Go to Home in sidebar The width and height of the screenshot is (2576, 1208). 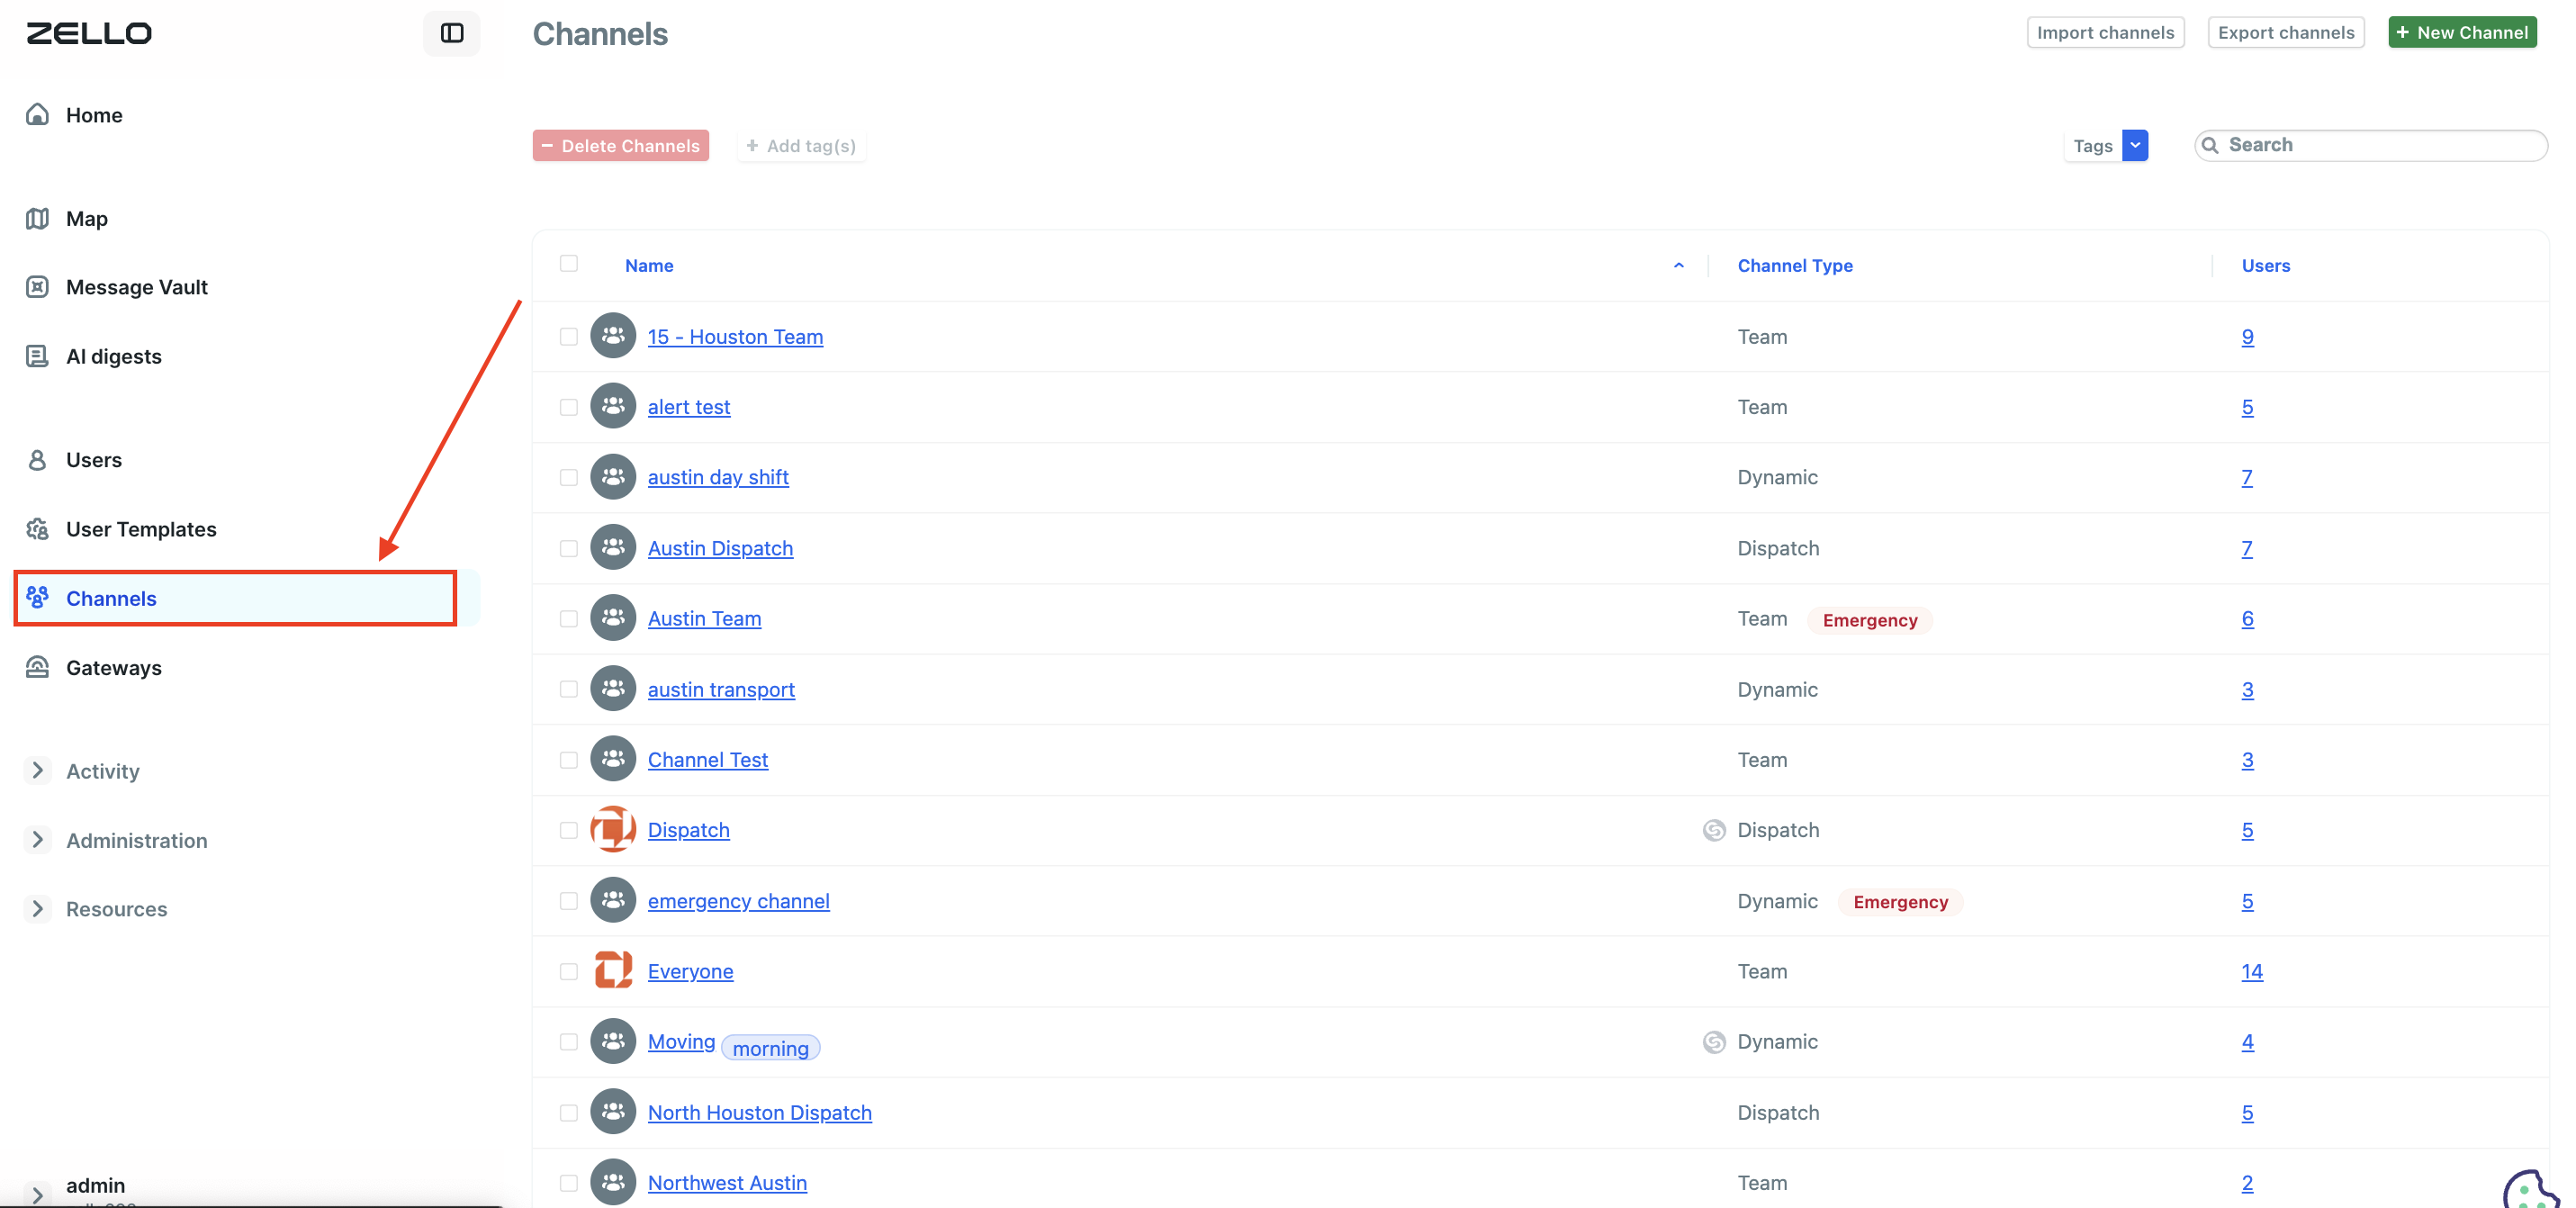click(x=94, y=115)
